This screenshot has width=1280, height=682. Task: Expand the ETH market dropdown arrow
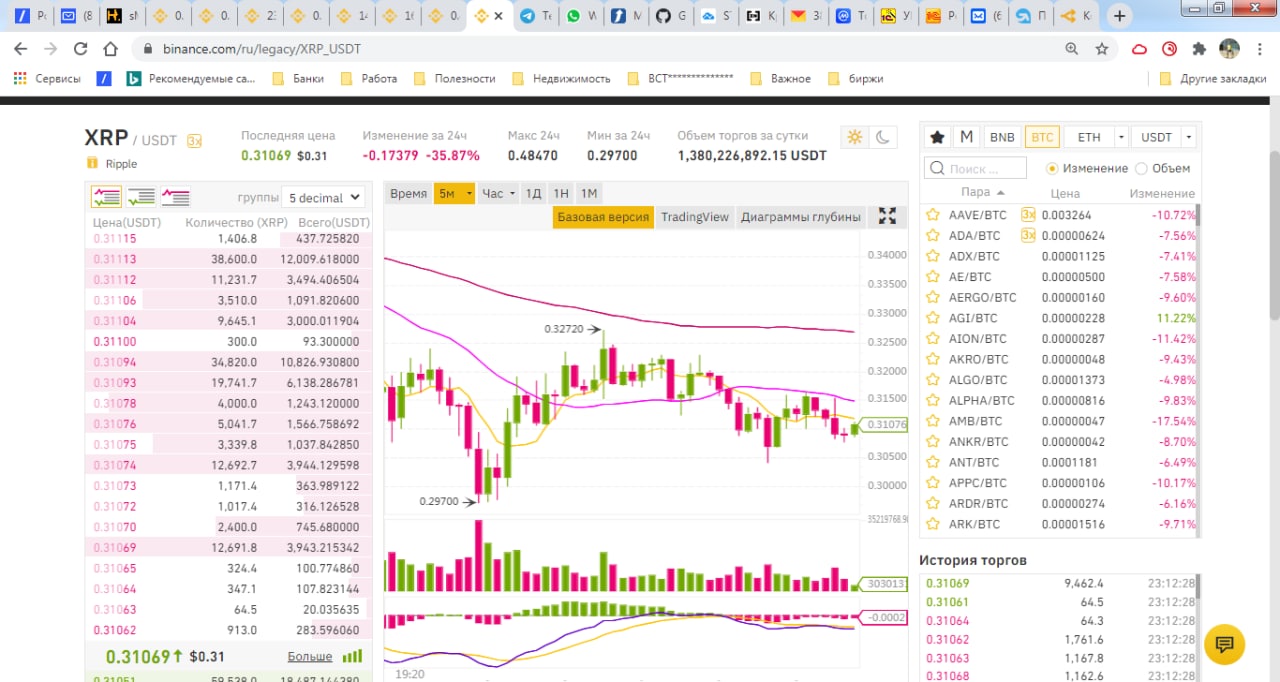click(x=1122, y=137)
